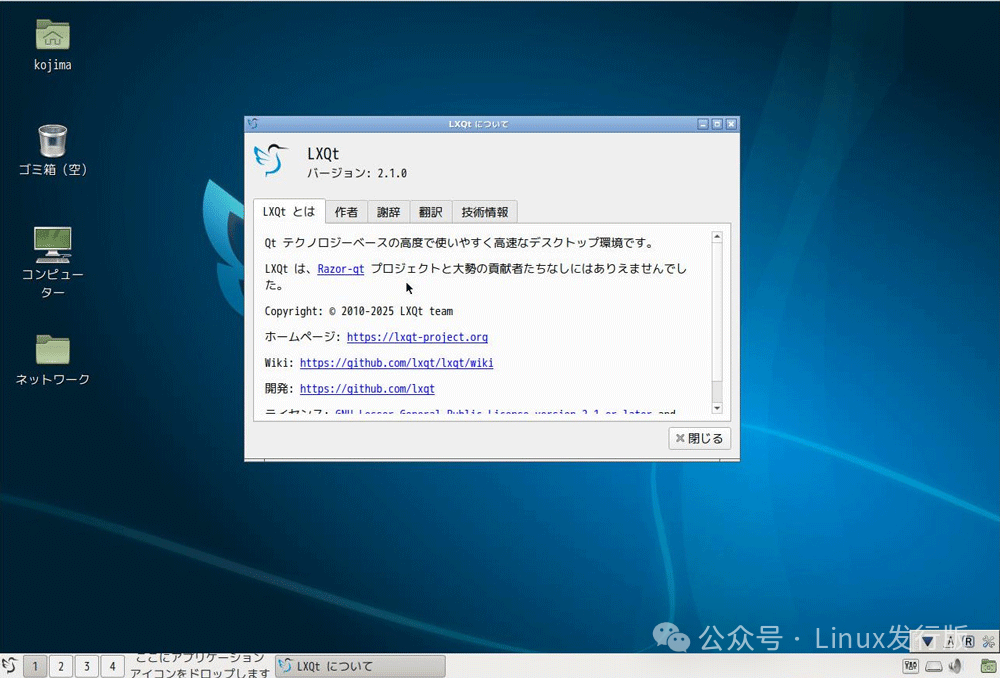This screenshot has height=678, width=1000.
Task: Click the scrollbar down arrow in the dialog
Action: tap(716, 408)
